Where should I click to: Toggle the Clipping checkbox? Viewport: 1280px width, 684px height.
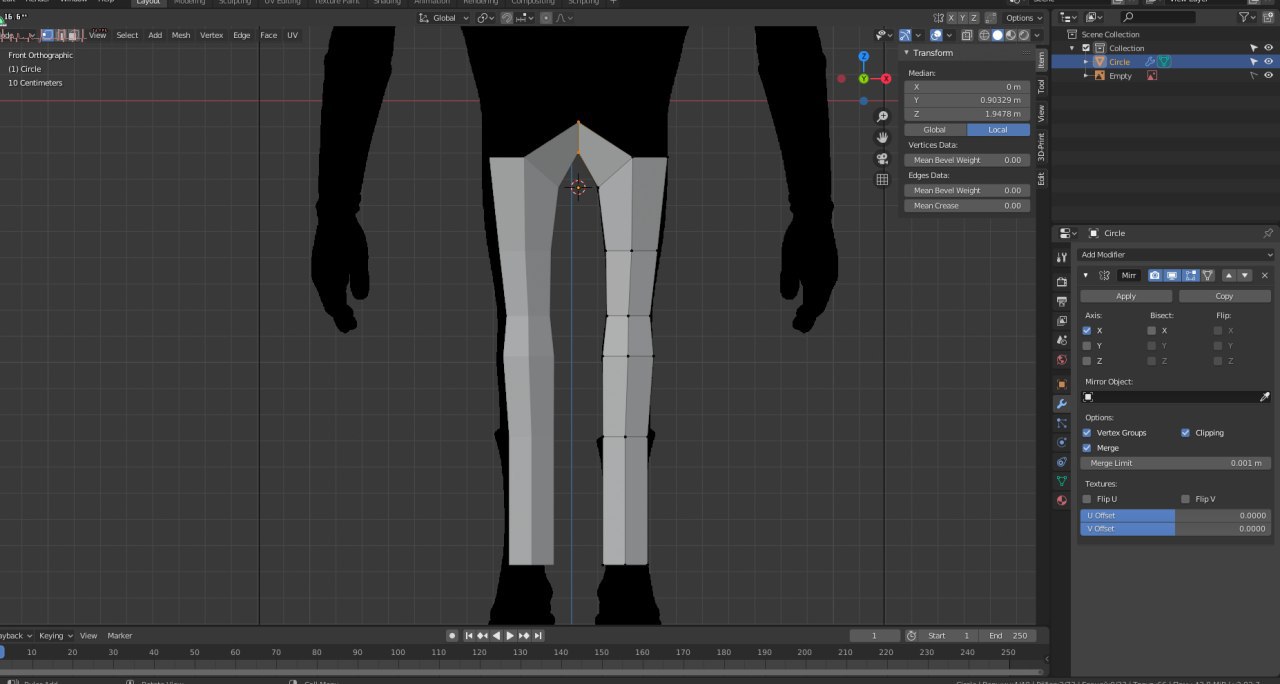(1185, 433)
